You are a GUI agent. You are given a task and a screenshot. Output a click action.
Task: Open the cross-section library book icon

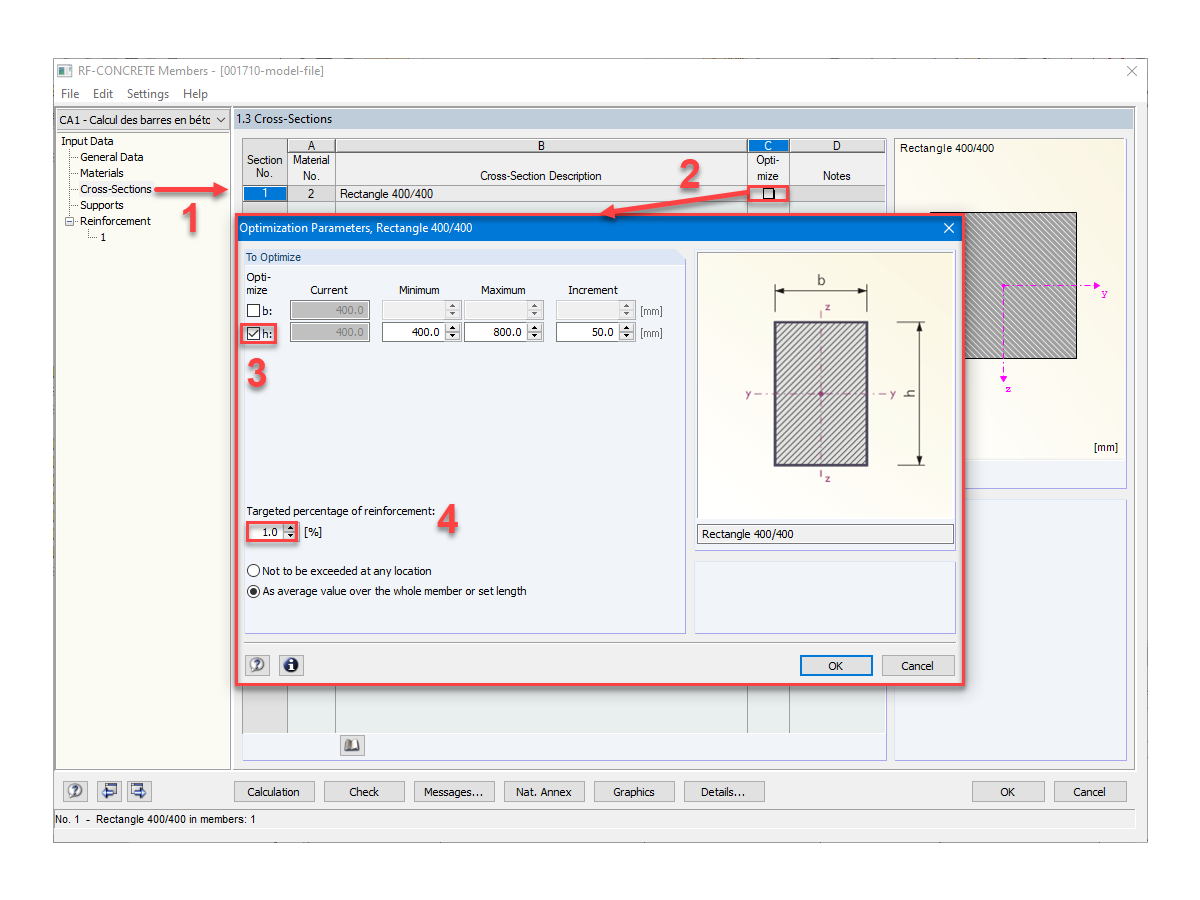coord(352,745)
